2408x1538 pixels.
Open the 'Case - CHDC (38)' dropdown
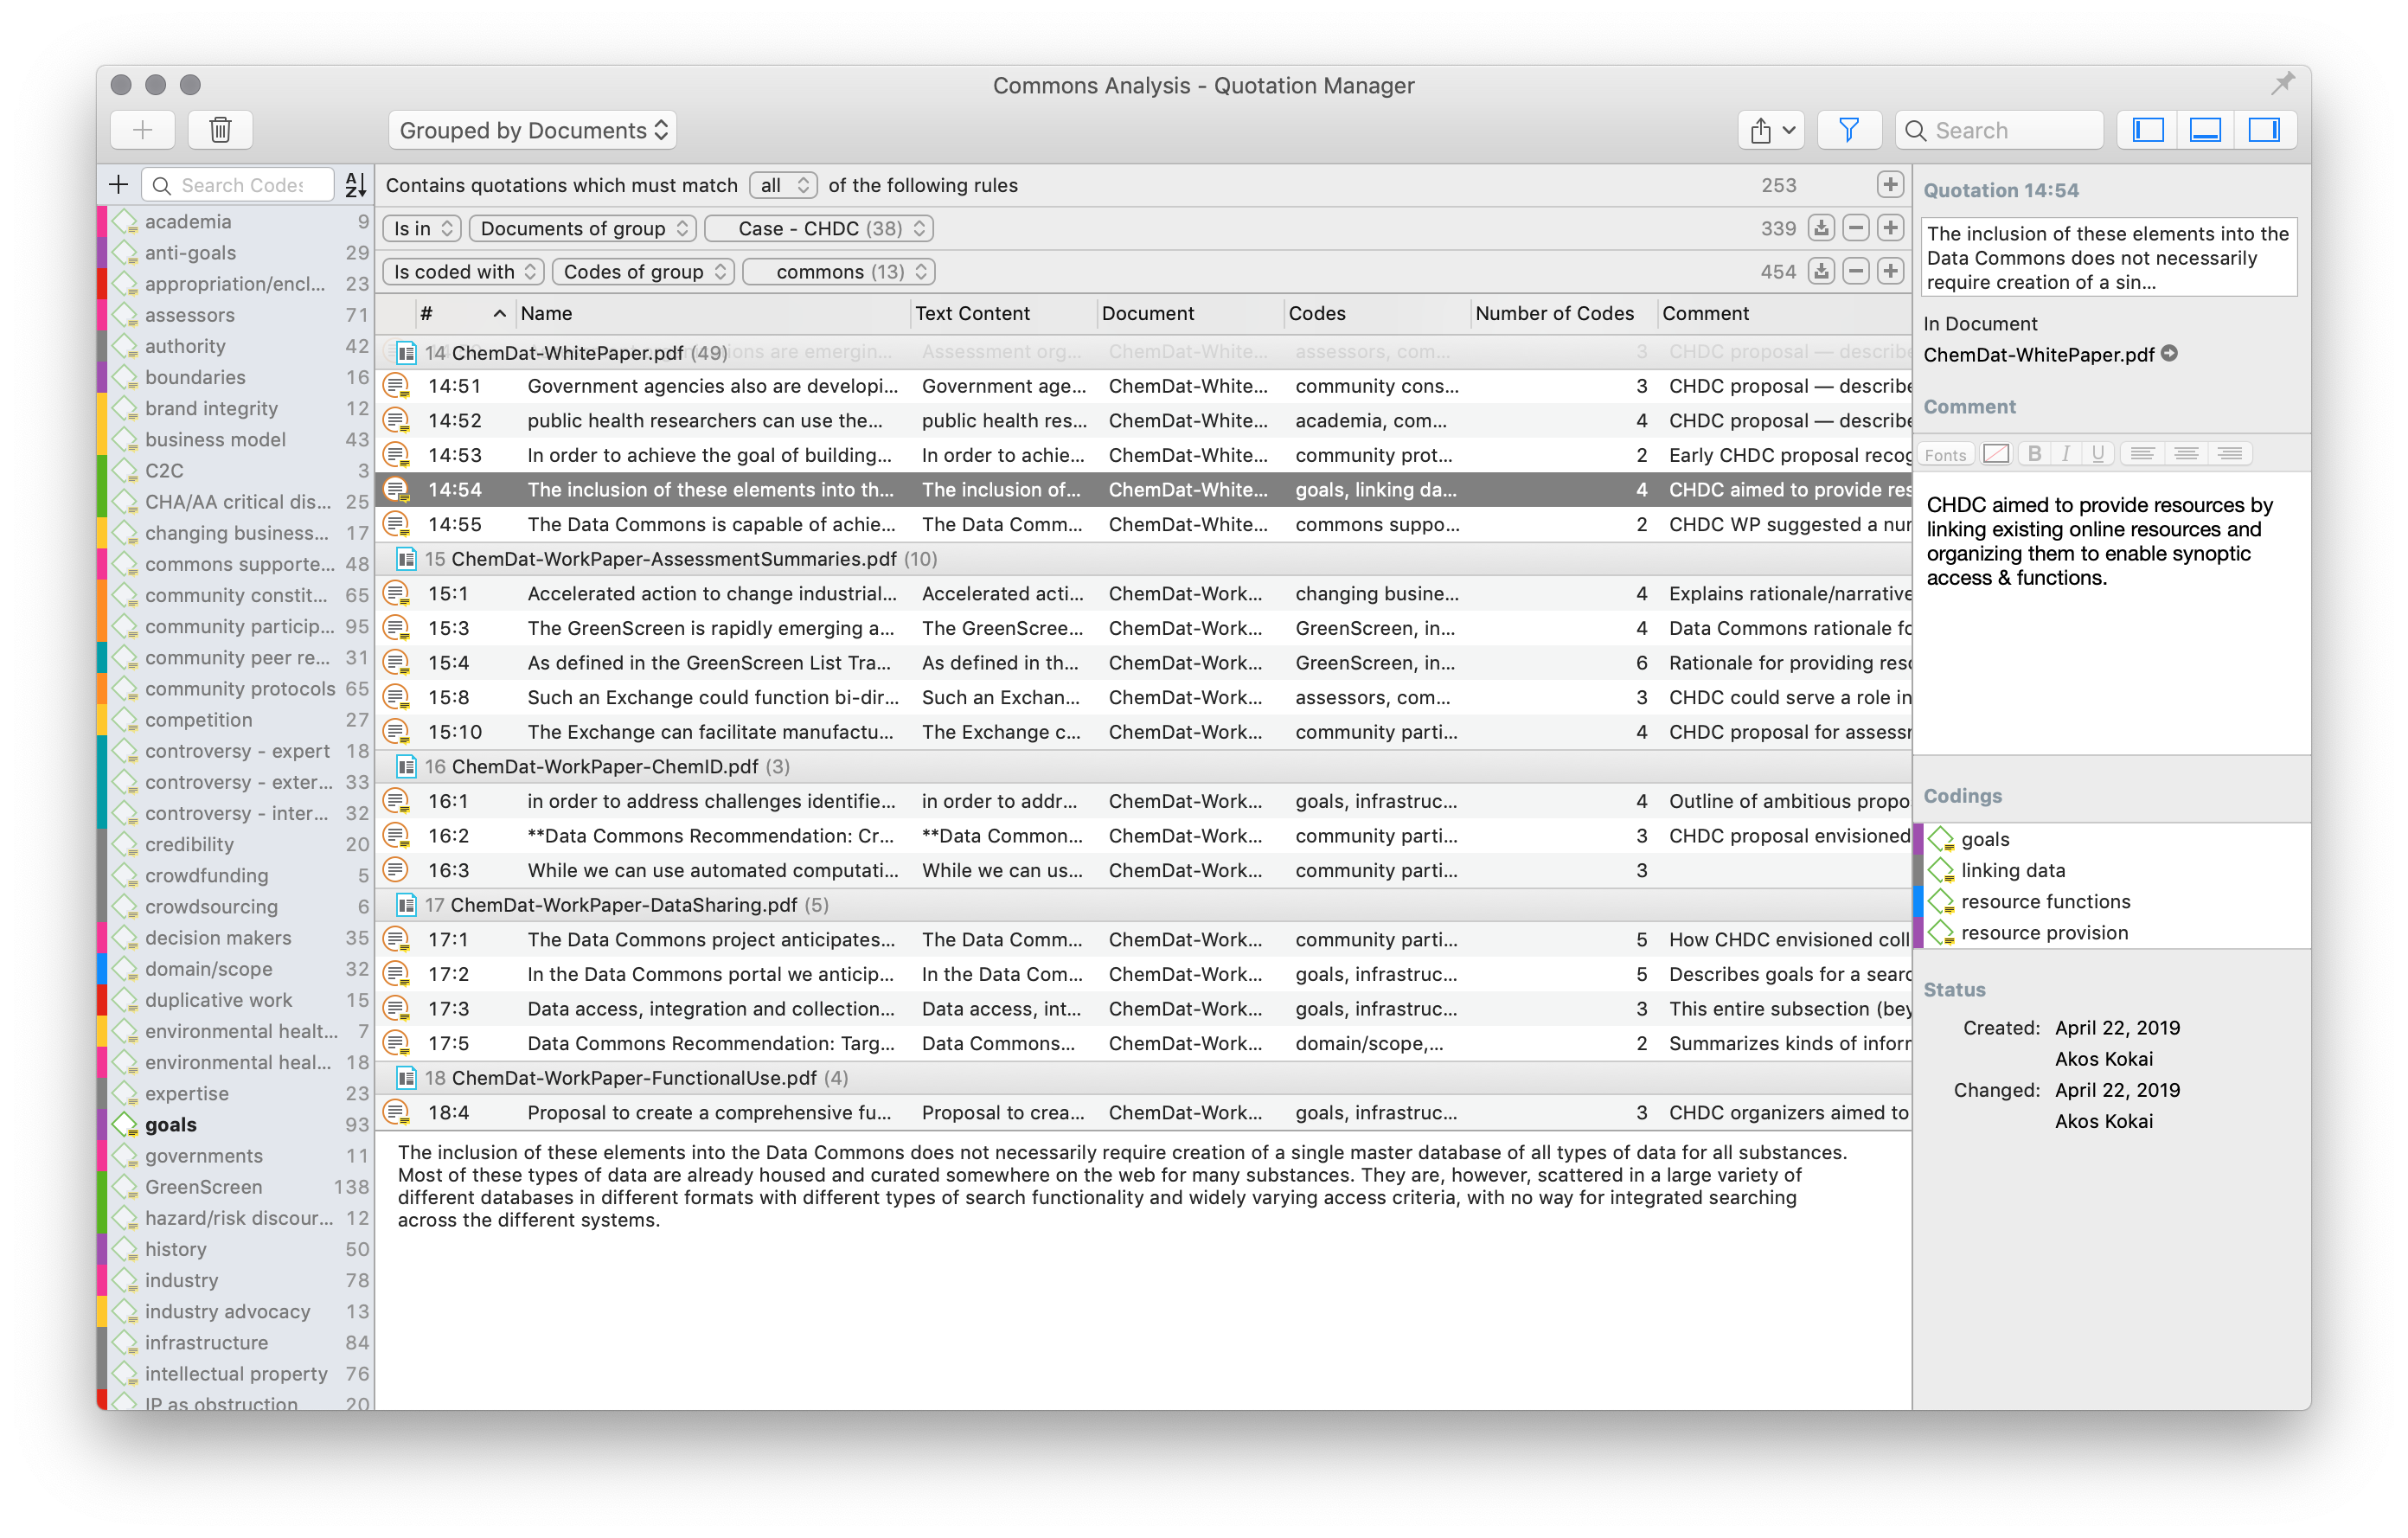(820, 228)
